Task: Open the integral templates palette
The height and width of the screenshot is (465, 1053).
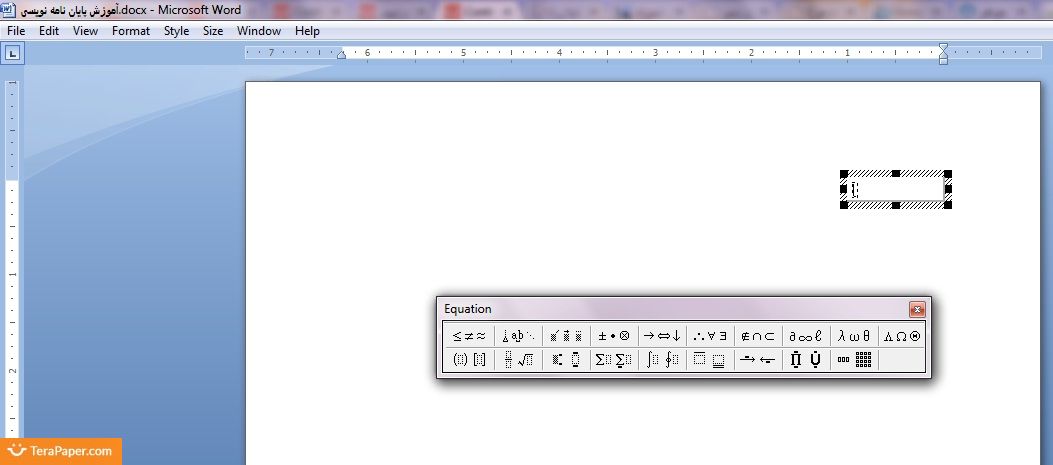Action: (x=662, y=360)
